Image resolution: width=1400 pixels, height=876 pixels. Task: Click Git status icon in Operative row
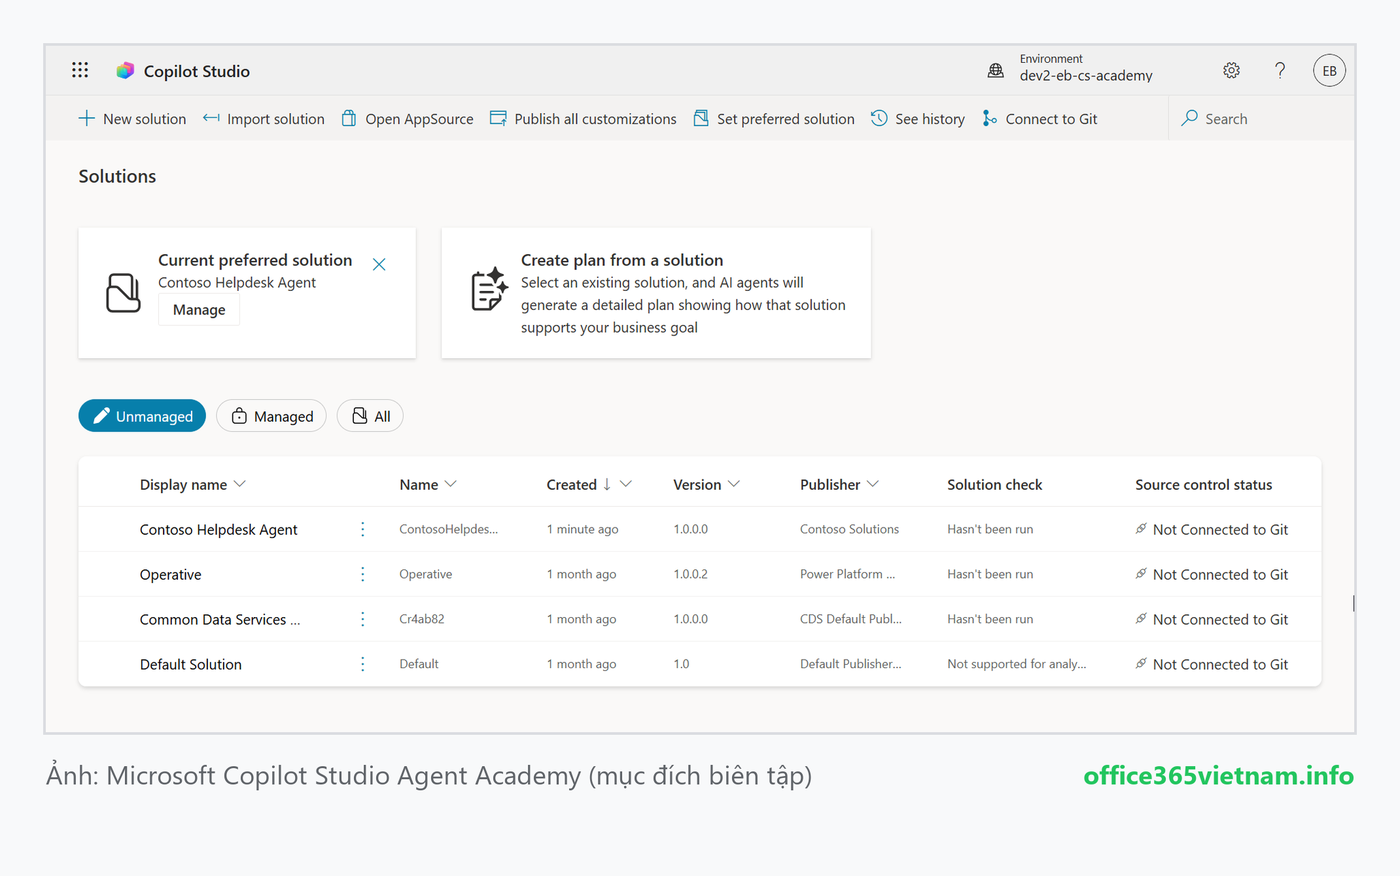click(x=1141, y=573)
